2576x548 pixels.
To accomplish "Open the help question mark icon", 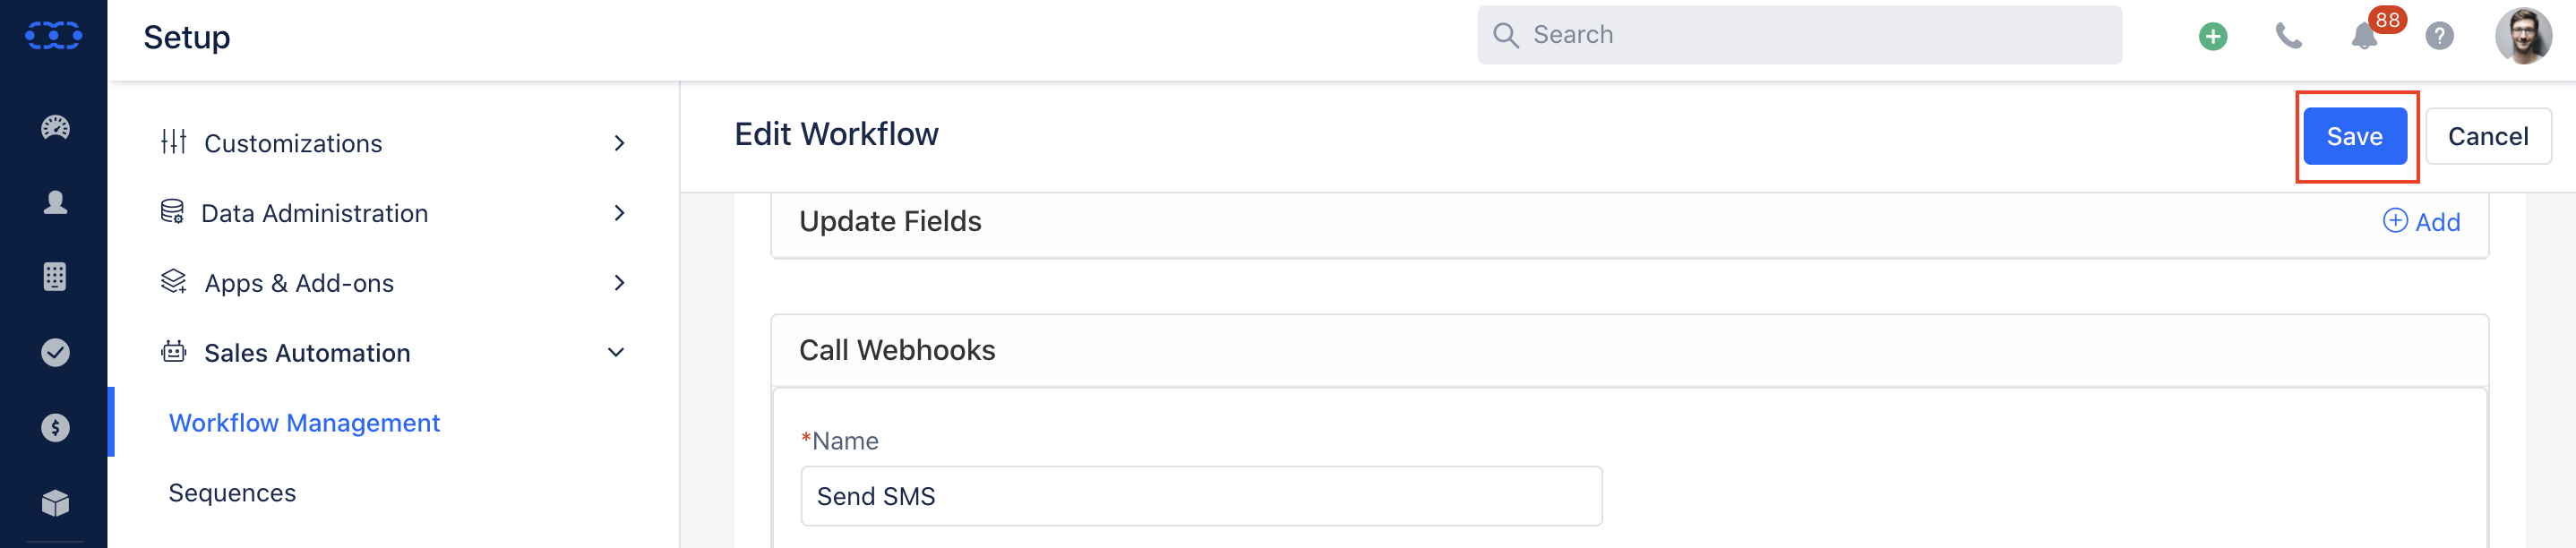I will point(2440,36).
